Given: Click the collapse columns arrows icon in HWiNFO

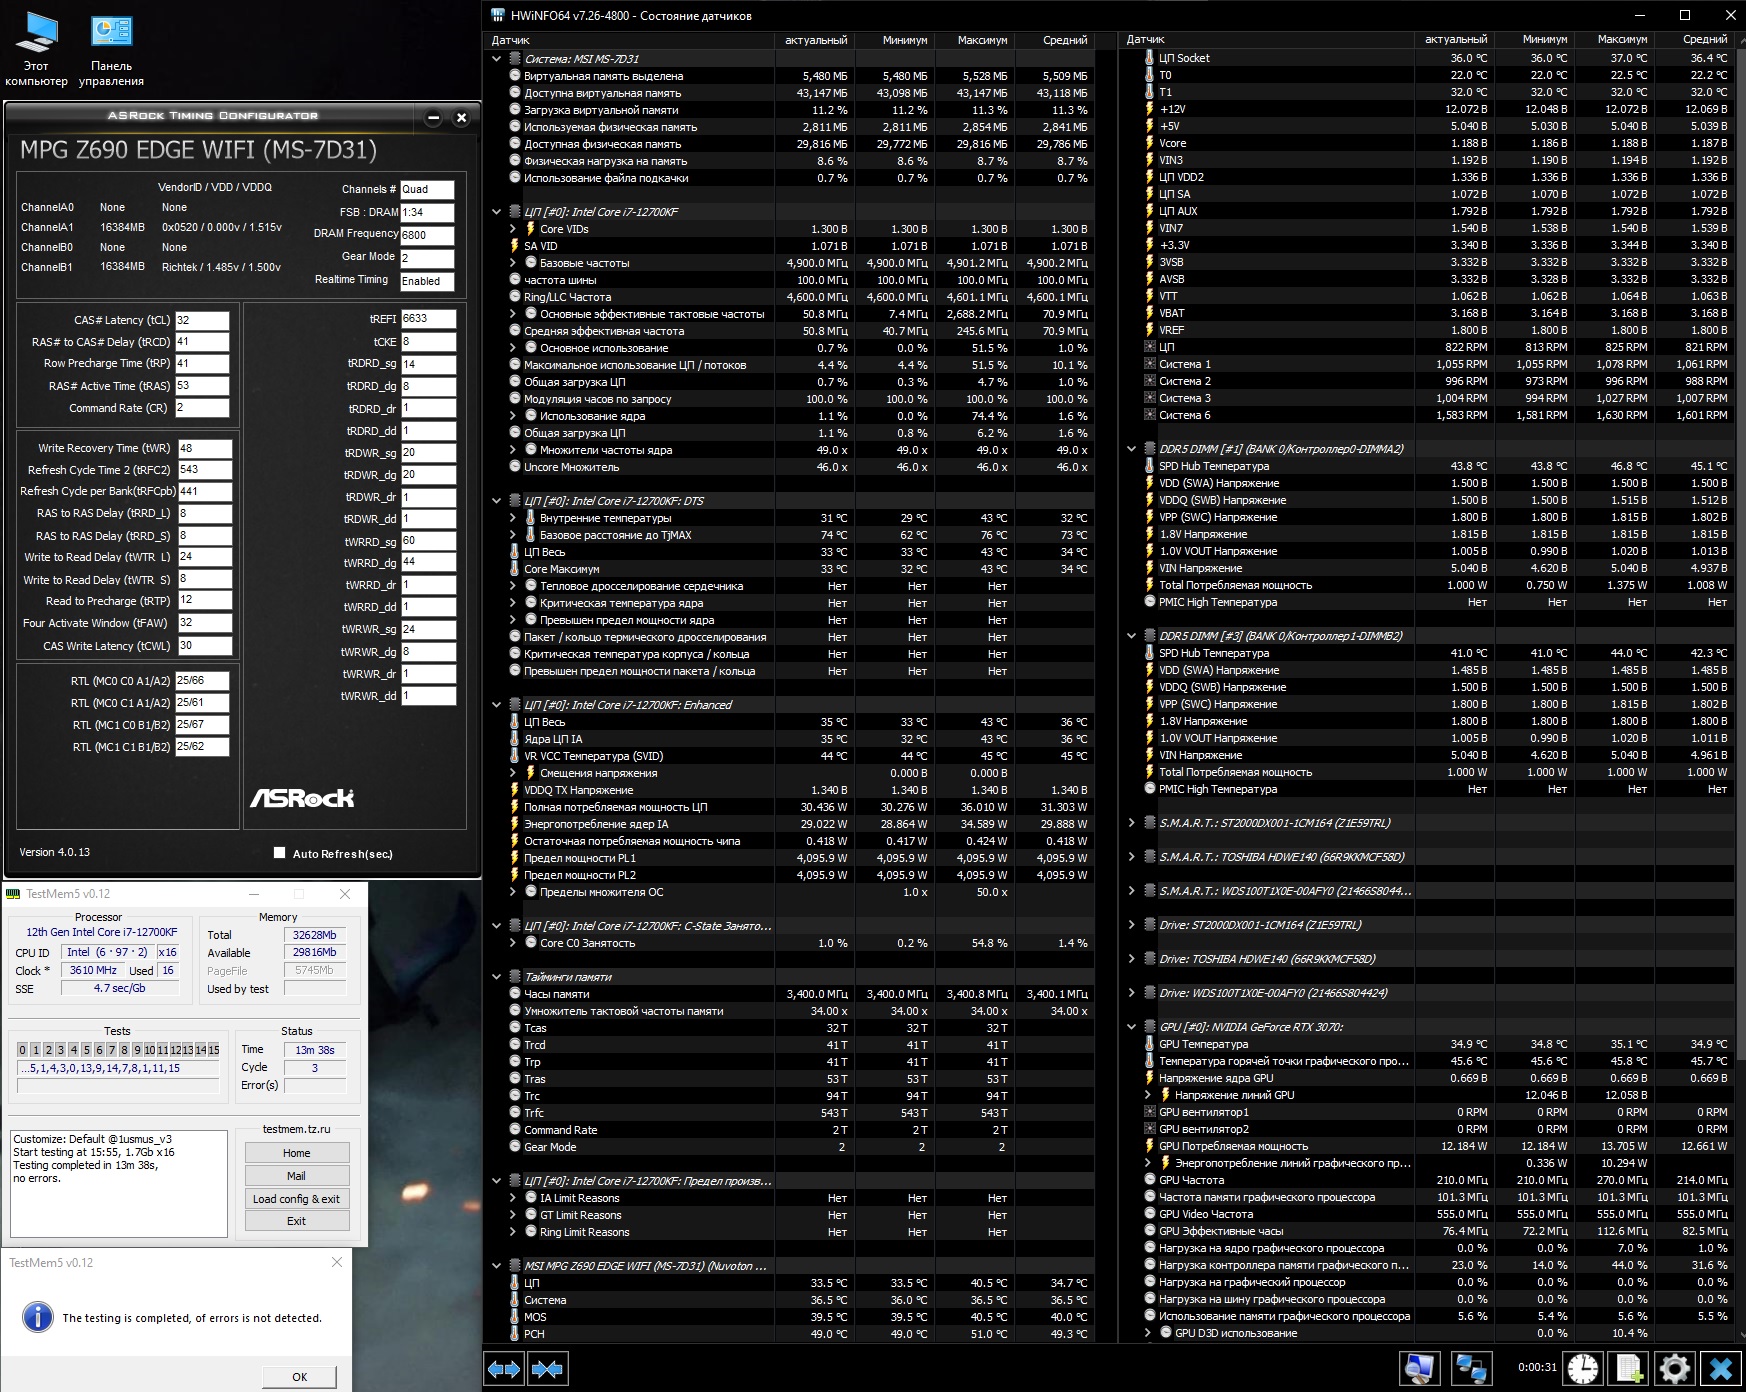Looking at the screenshot, I should point(547,1368).
